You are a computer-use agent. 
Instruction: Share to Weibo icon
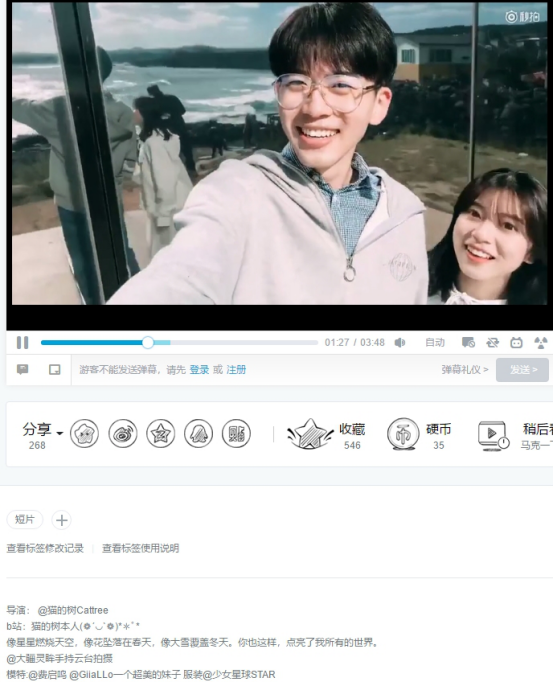click(123, 433)
